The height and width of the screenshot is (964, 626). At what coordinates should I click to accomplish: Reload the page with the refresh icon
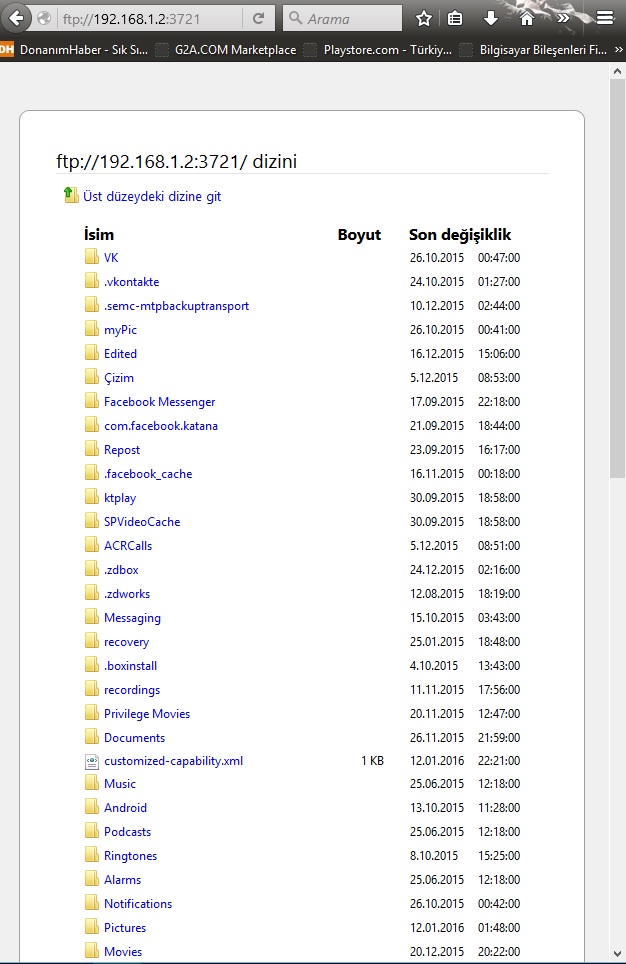tap(258, 18)
